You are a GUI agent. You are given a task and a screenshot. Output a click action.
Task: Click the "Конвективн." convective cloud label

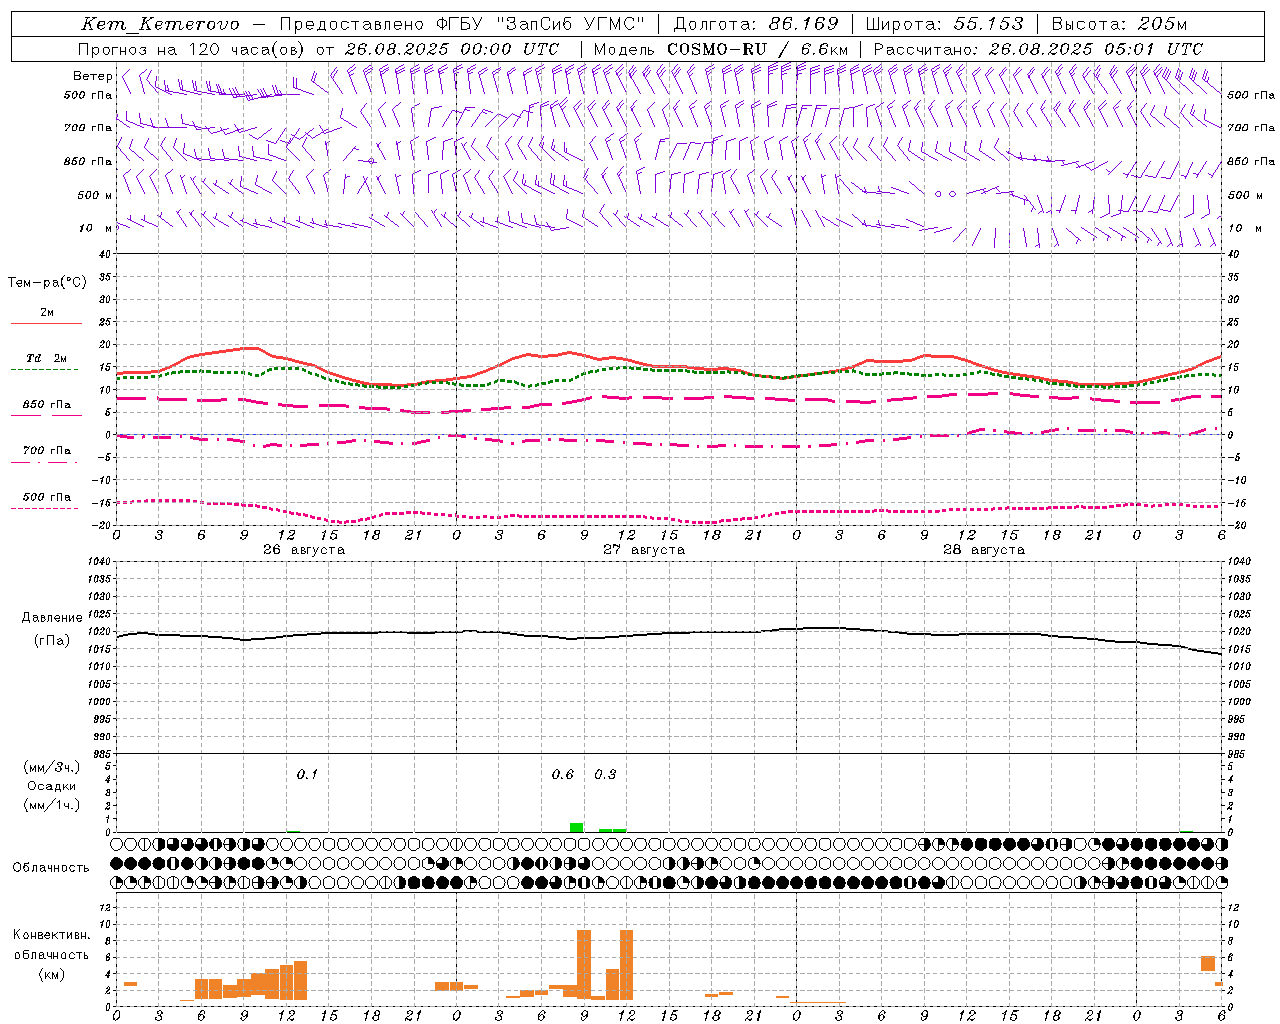click(x=52, y=934)
